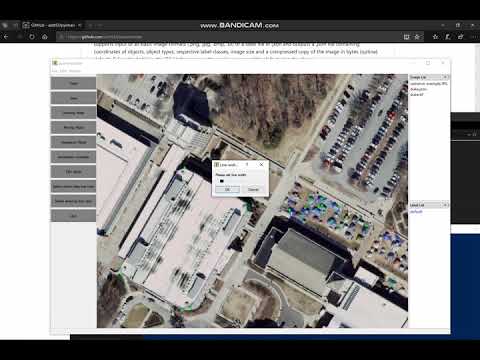Click OK in the Line width dialog
480x360 pixels.
pos(227,189)
